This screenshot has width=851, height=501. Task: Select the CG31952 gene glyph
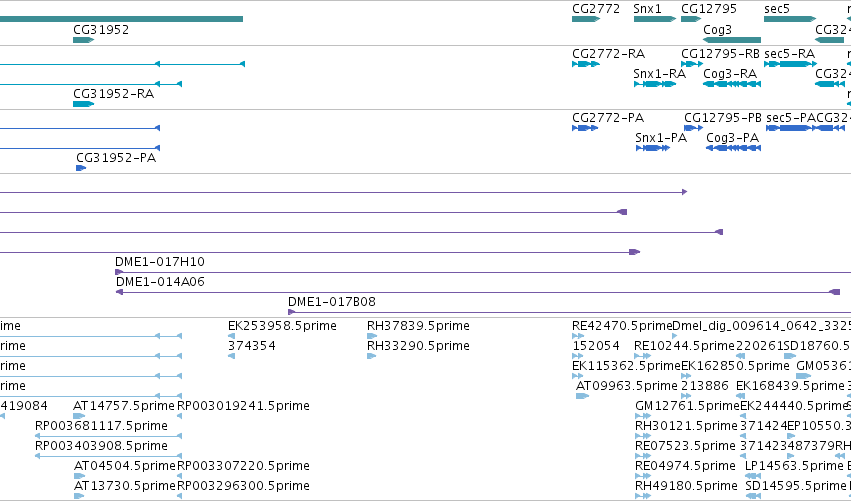pyautogui.click(x=84, y=40)
